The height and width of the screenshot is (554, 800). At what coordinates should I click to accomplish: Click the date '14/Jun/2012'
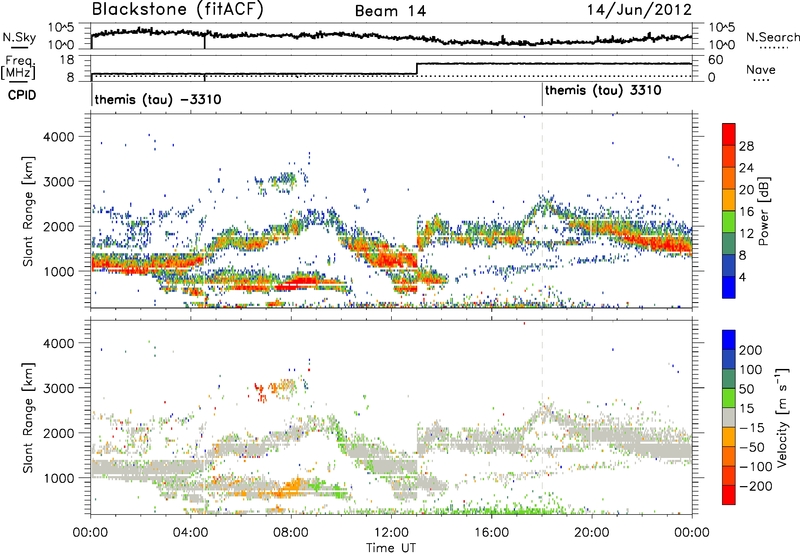pyautogui.click(x=639, y=10)
